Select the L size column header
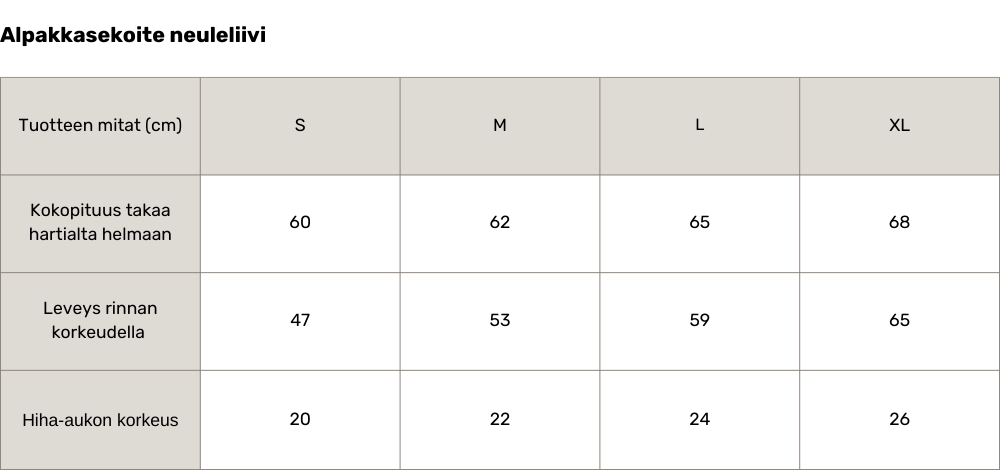 click(700, 125)
